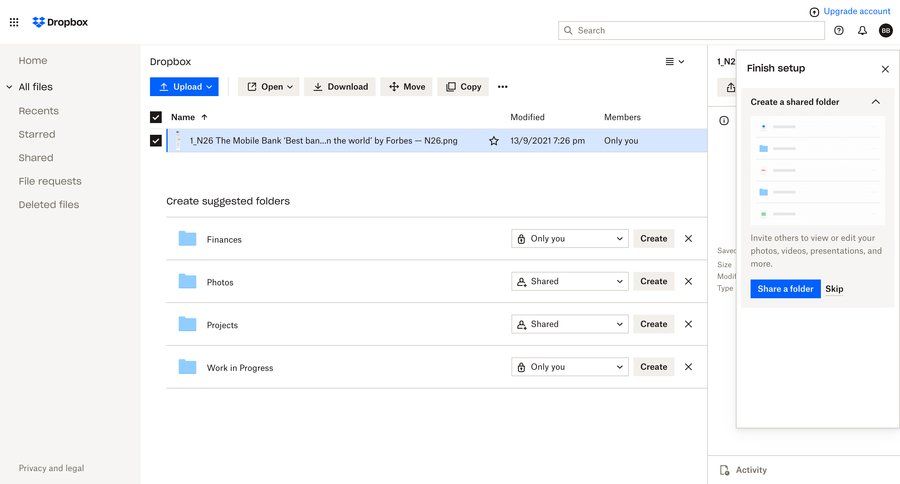This screenshot has height=484, width=900.
Task: Open Recents in the sidebar
Action: 38,111
